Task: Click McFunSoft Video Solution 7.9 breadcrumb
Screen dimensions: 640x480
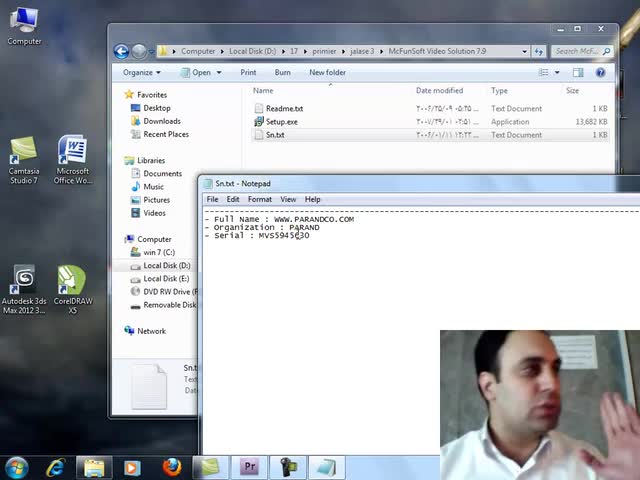Action: (x=437, y=51)
